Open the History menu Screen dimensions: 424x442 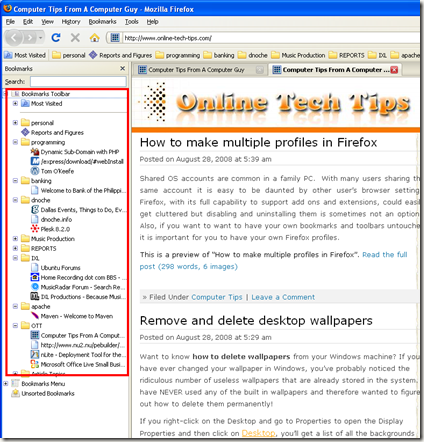click(x=71, y=22)
